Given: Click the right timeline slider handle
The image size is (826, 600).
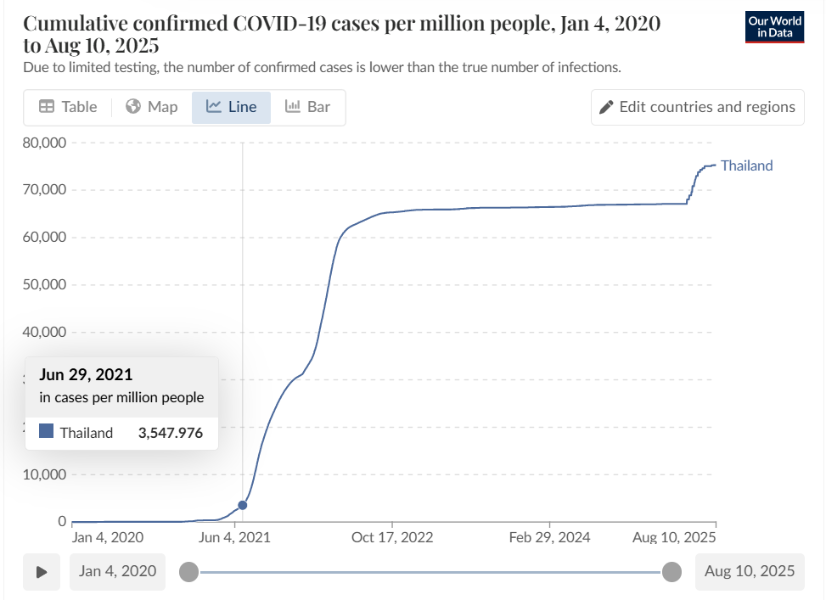Looking at the screenshot, I should click(x=672, y=572).
